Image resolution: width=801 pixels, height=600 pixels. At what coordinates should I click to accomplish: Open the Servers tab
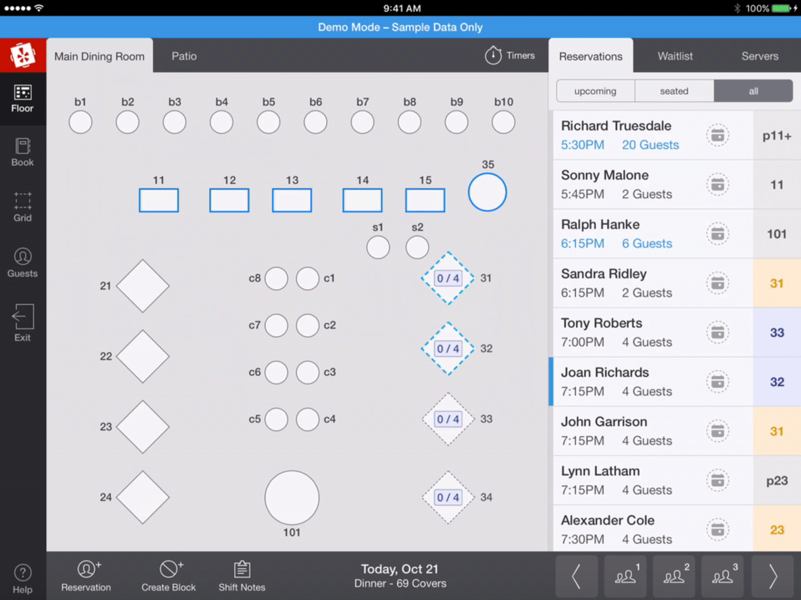(x=760, y=56)
